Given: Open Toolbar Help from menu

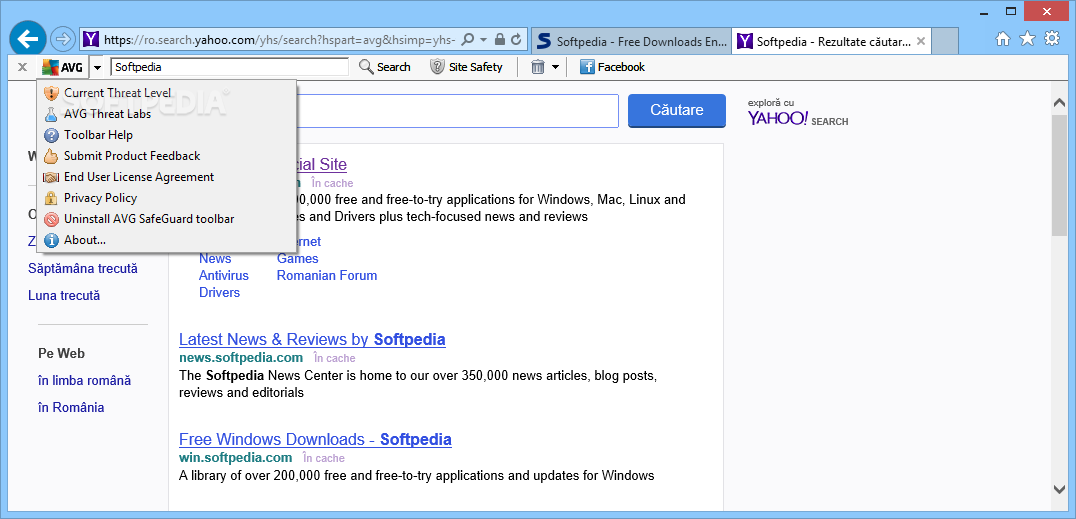Looking at the screenshot, I should click(x=166, y=135).
